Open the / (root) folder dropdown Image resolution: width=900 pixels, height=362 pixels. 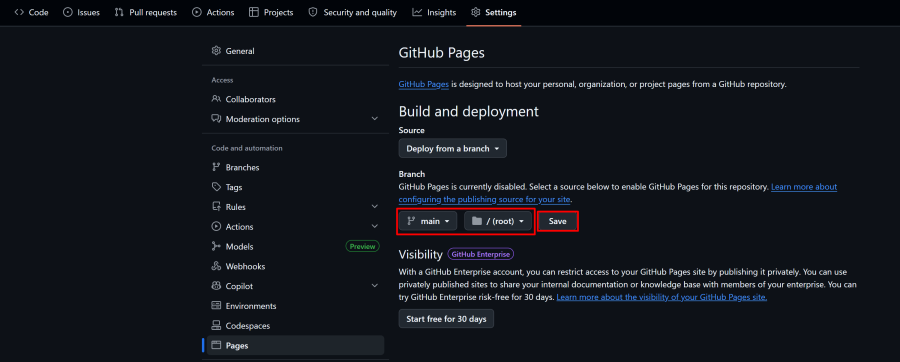[498, 221]
